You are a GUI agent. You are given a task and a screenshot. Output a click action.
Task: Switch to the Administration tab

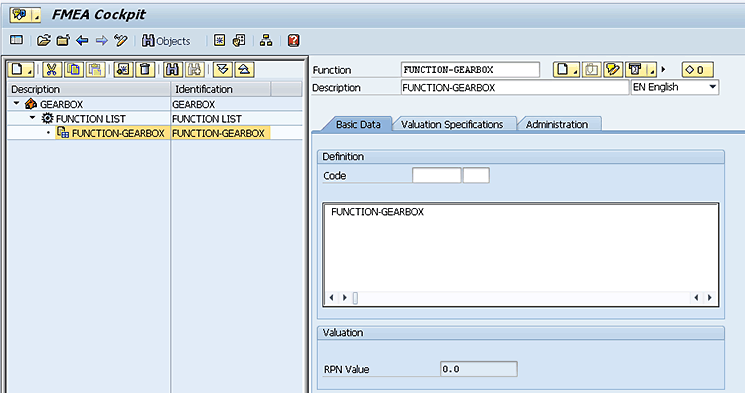click(x=556, y=125)
